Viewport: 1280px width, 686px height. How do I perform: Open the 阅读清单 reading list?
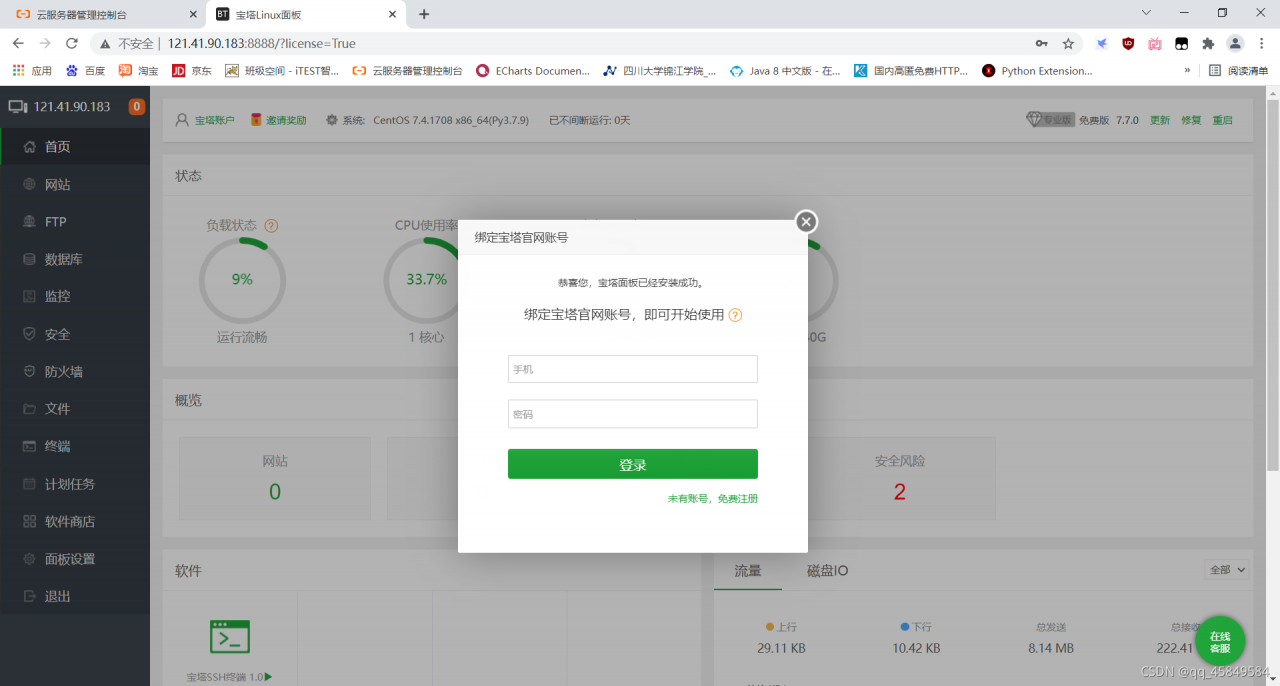coord(1238,71)
